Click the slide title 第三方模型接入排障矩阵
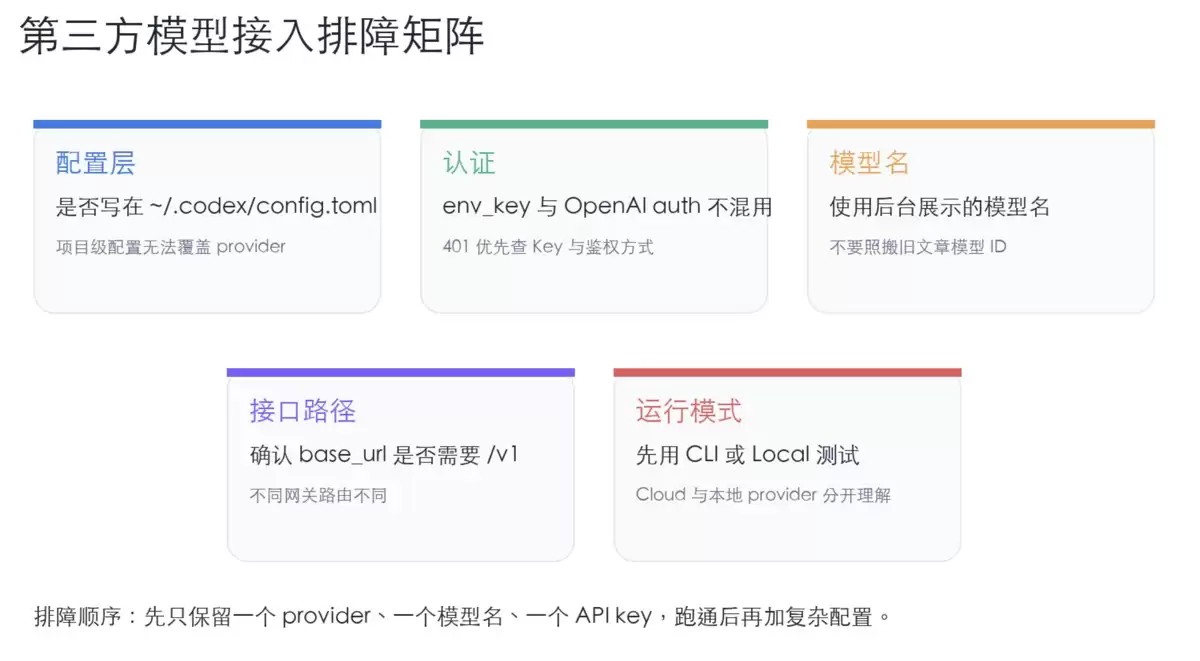This screenshot has width=1200, height=661. 252,37
